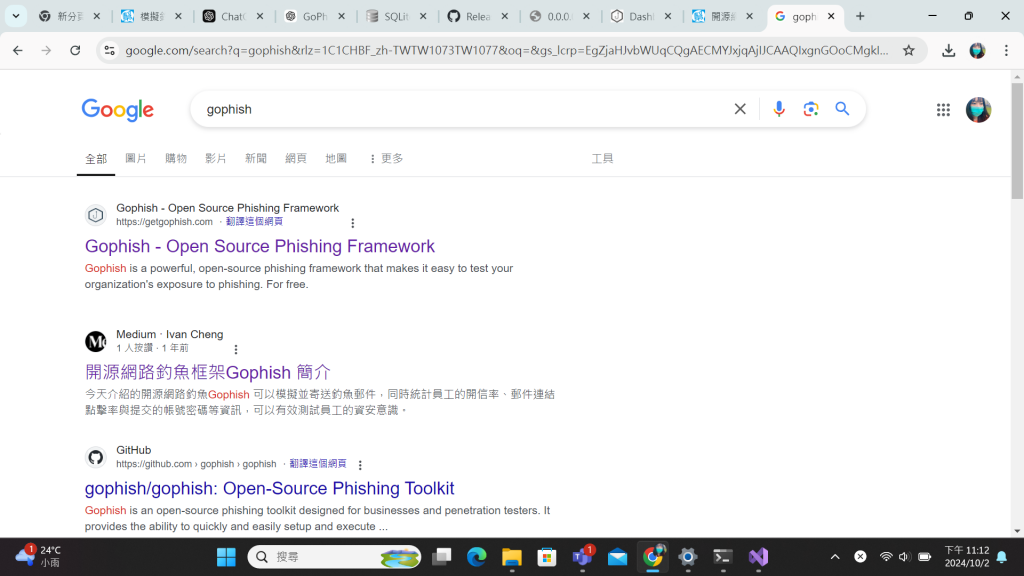Bookmark this page with the star icon
Screen dimensions: 1024x576
pyautogui.click(x=908, y=50)
